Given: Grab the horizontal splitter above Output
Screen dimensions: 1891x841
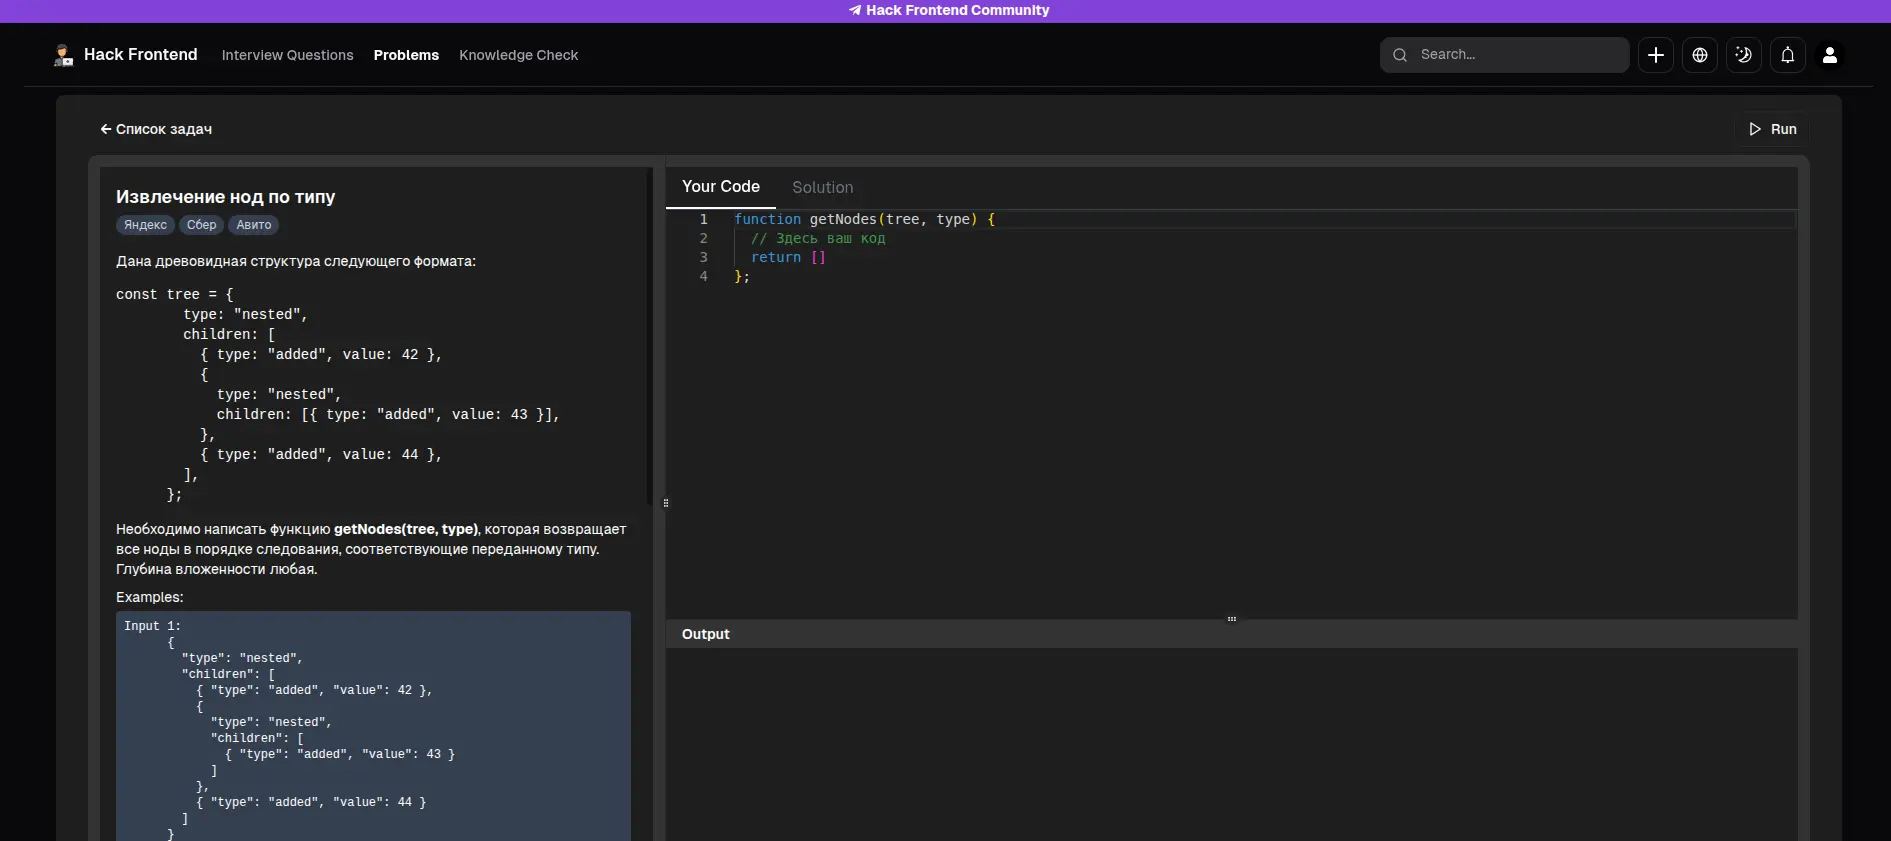Looking at the screenshot, I should coord(1232,619).
